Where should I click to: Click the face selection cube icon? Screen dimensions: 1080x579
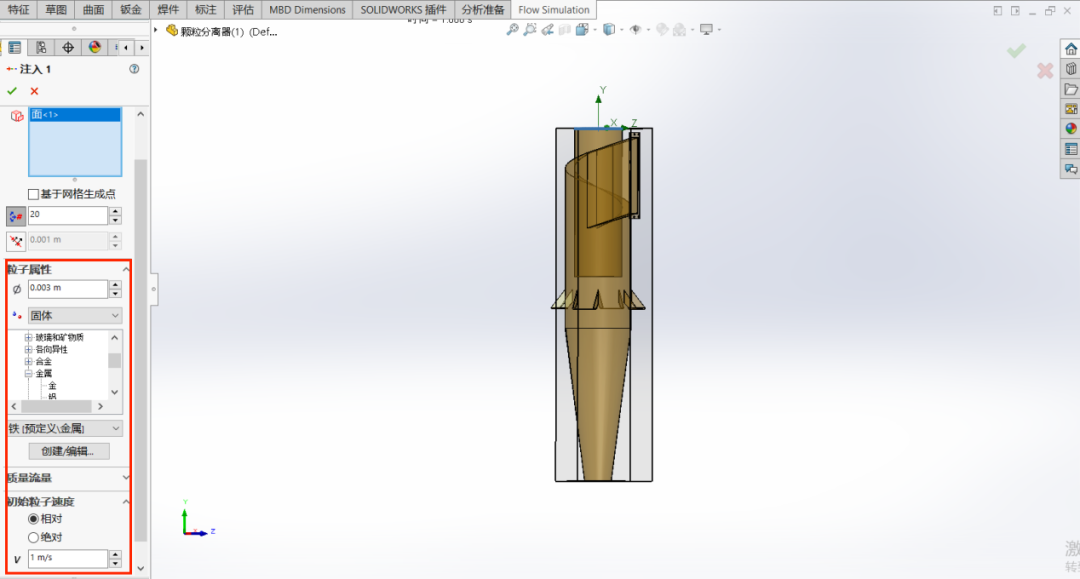point(17,116)
